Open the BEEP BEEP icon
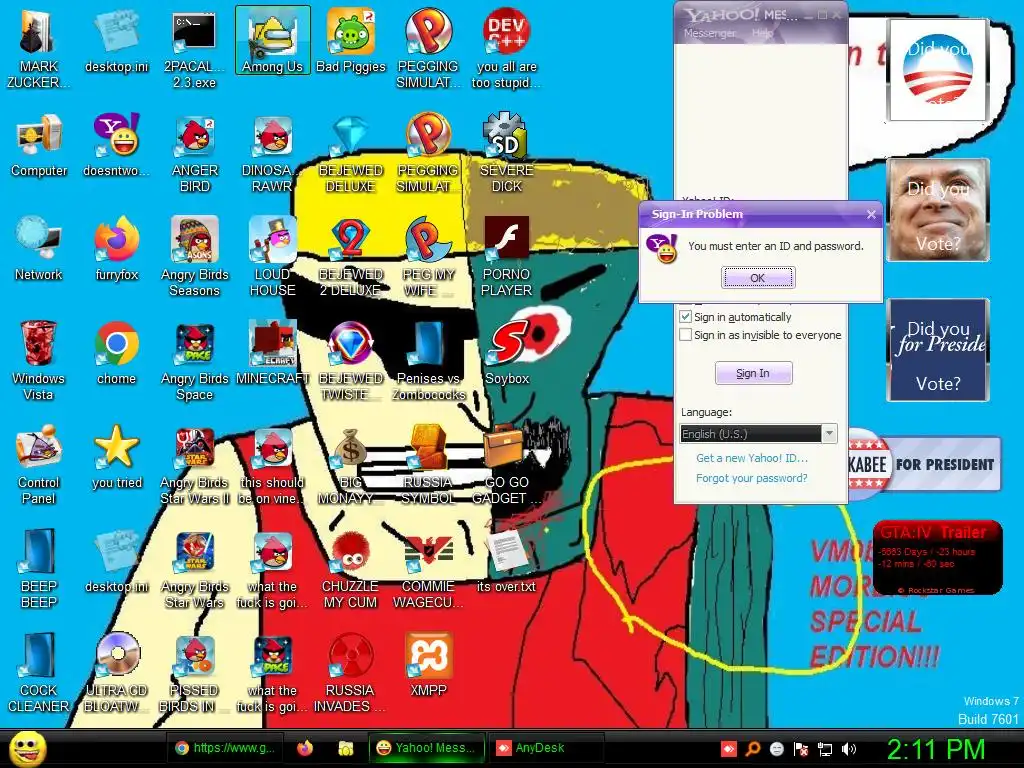Image resolution: width=1024 pixels, height=768 pixels. [x=38, y=568]
